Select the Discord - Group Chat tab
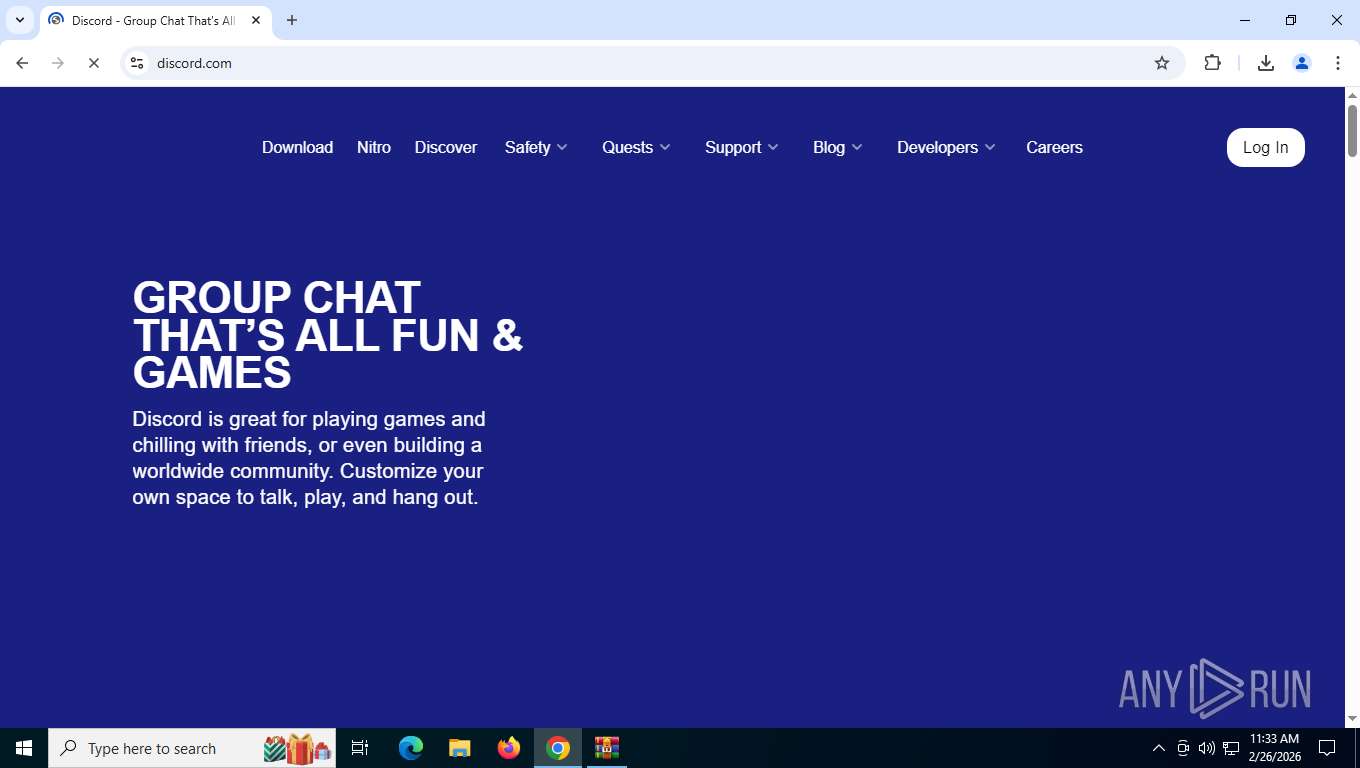Screen dimensions: 1360x768 (x=155, y=21)
